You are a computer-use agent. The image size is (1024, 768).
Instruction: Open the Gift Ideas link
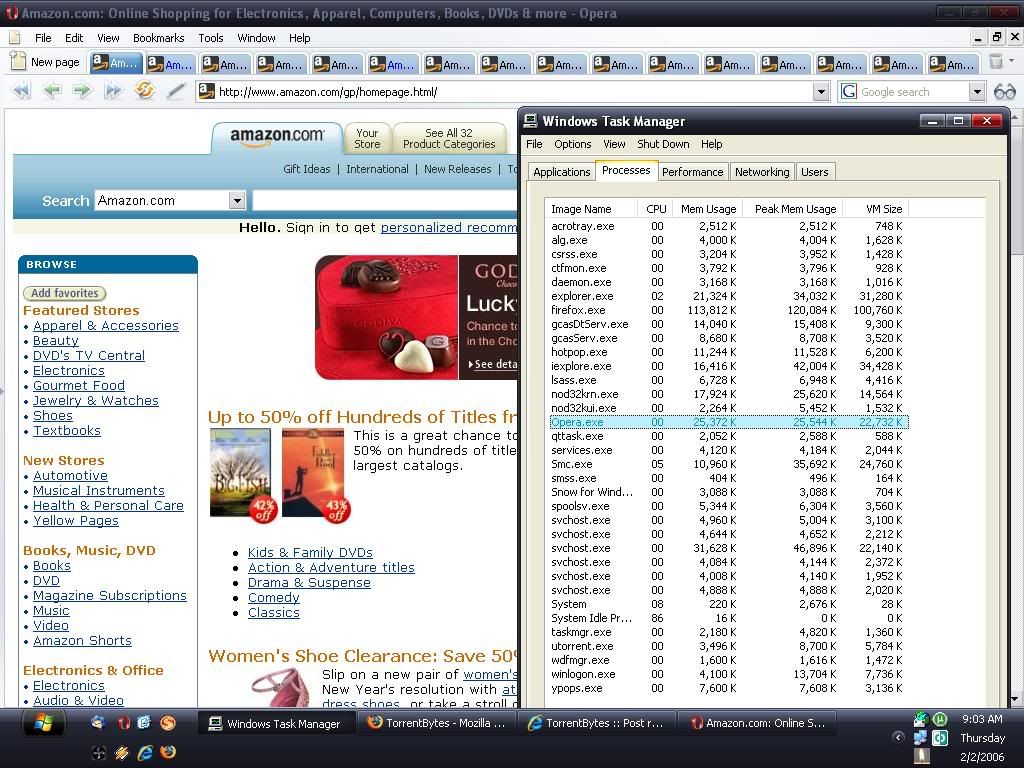(307, 169)
